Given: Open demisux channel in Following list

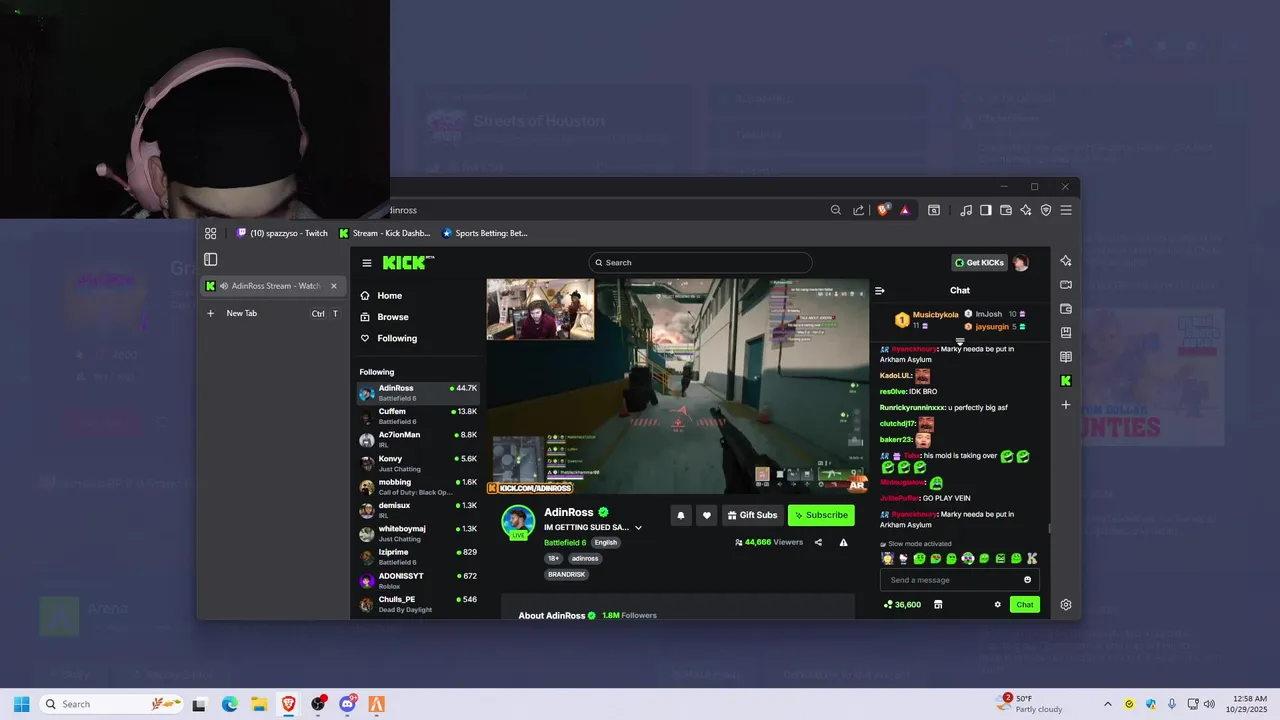Looking at the screenshot, I should 418,510.
